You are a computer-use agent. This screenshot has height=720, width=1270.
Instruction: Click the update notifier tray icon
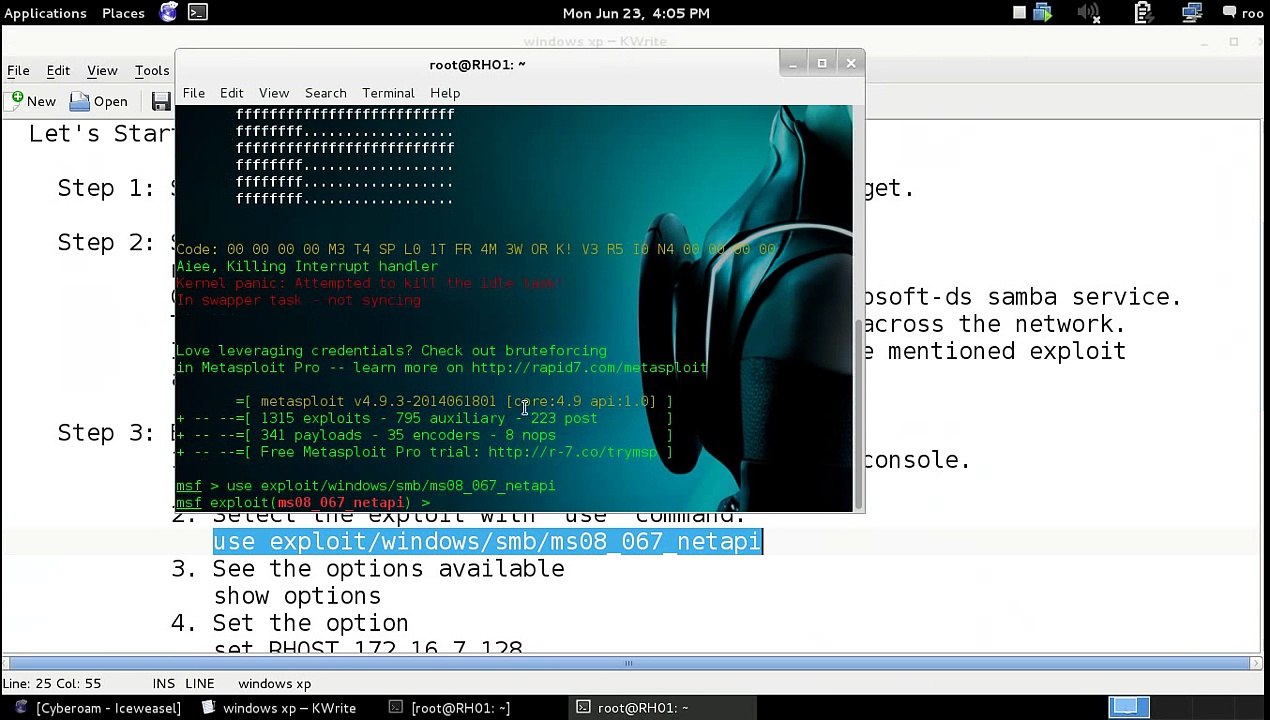[x=1043, y=13]
